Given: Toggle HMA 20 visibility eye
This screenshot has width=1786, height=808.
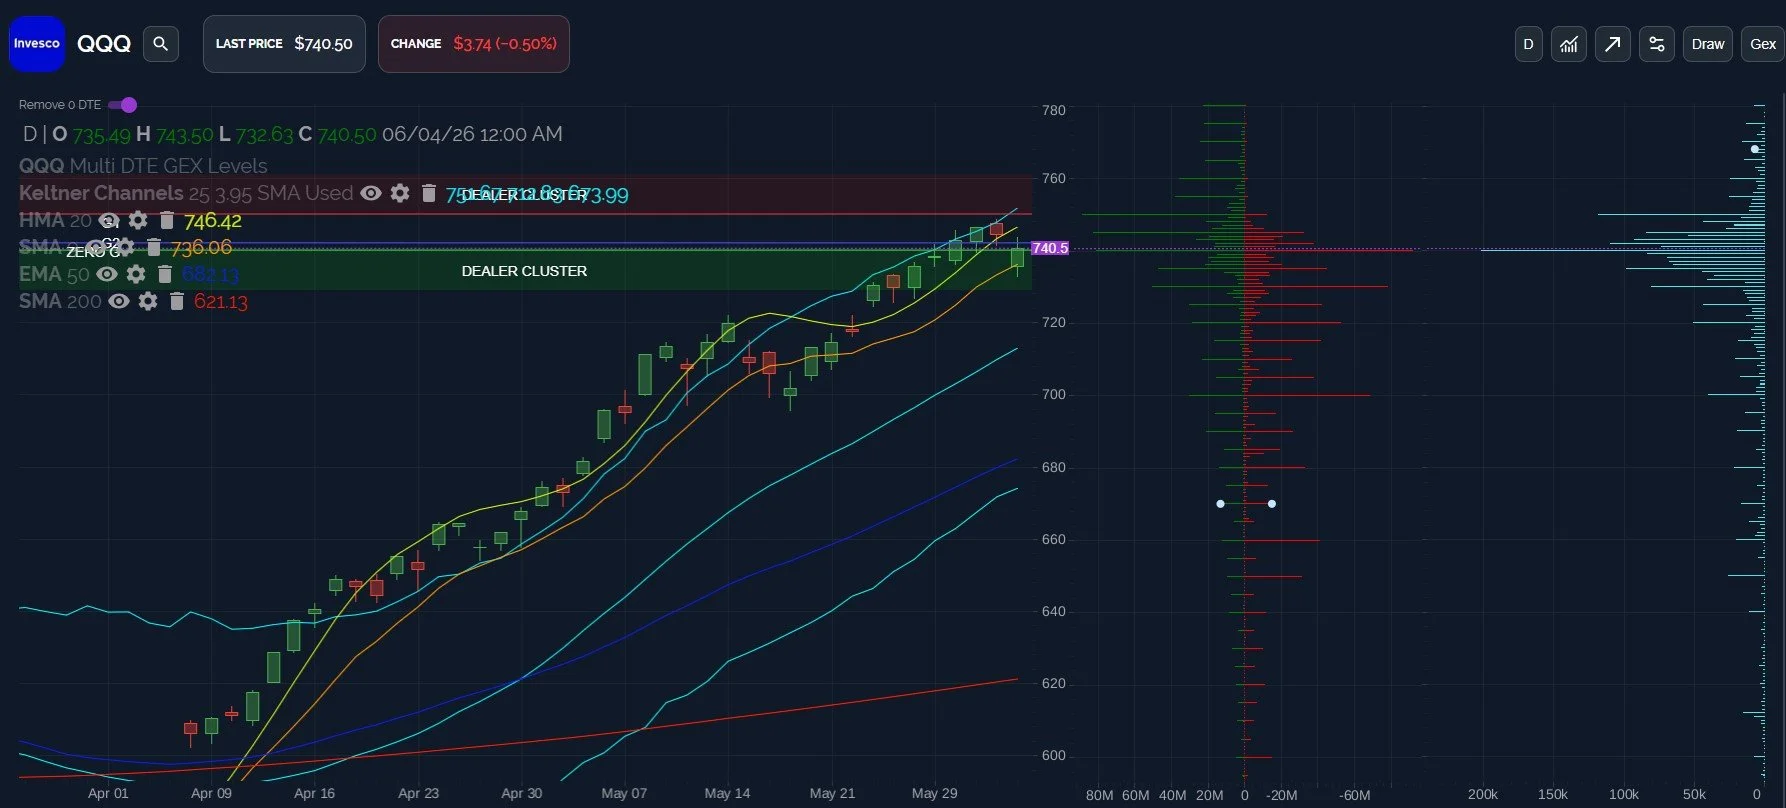Looking at the screenshot, I should (109, 220).
